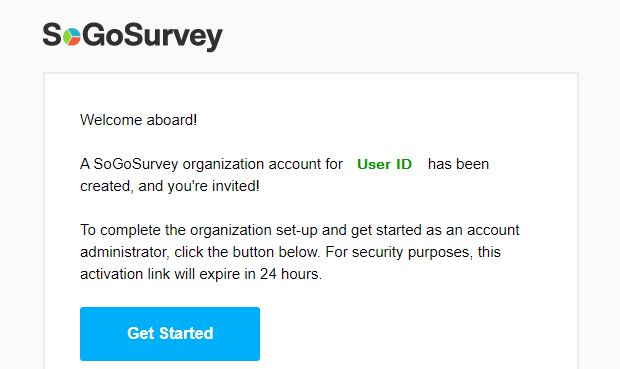Click the word 'Survey' in the logo
Screen dimensions: 620x369
click(x=175, y=38)
